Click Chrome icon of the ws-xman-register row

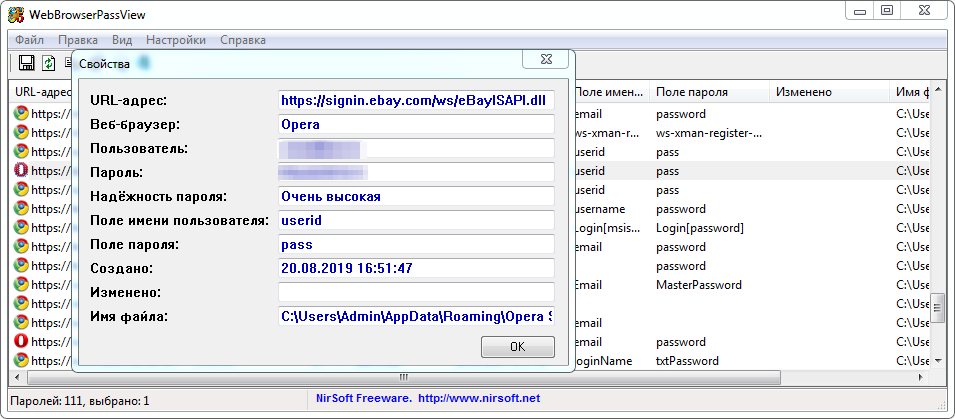point(21,133)
